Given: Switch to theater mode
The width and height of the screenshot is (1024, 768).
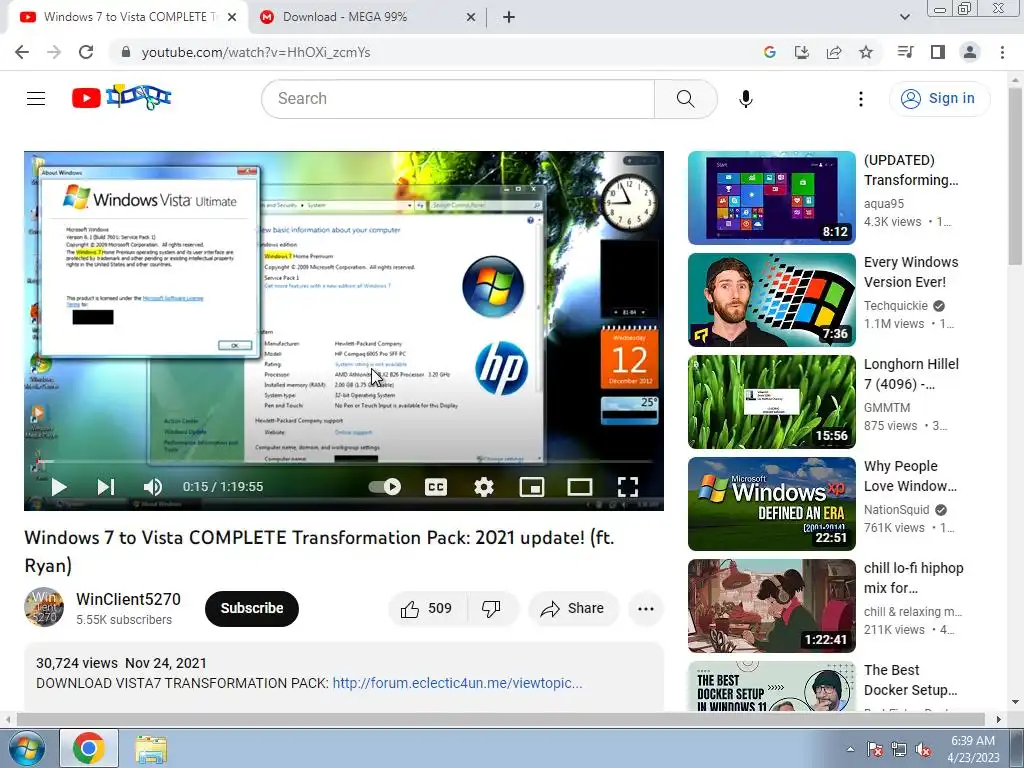Looking at the screenshot, I should tap(579, 487).
